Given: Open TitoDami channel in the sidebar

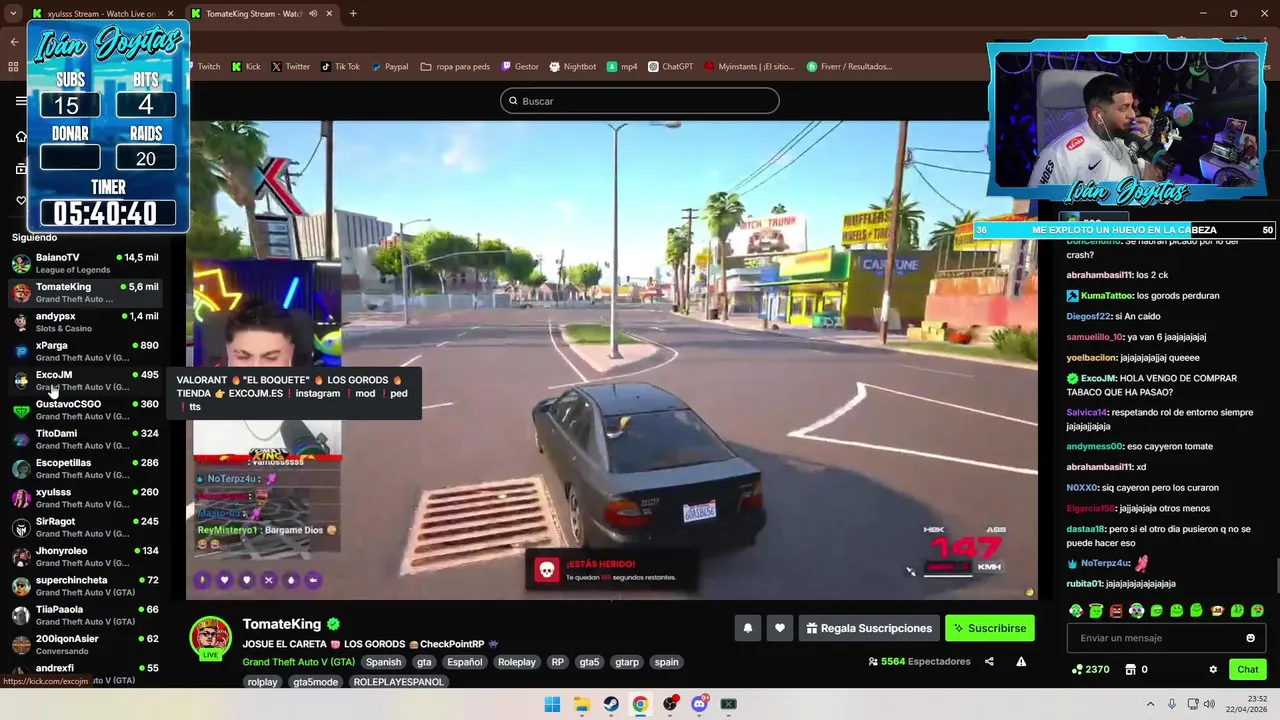Looking at the screenshot, I should 85,439.
